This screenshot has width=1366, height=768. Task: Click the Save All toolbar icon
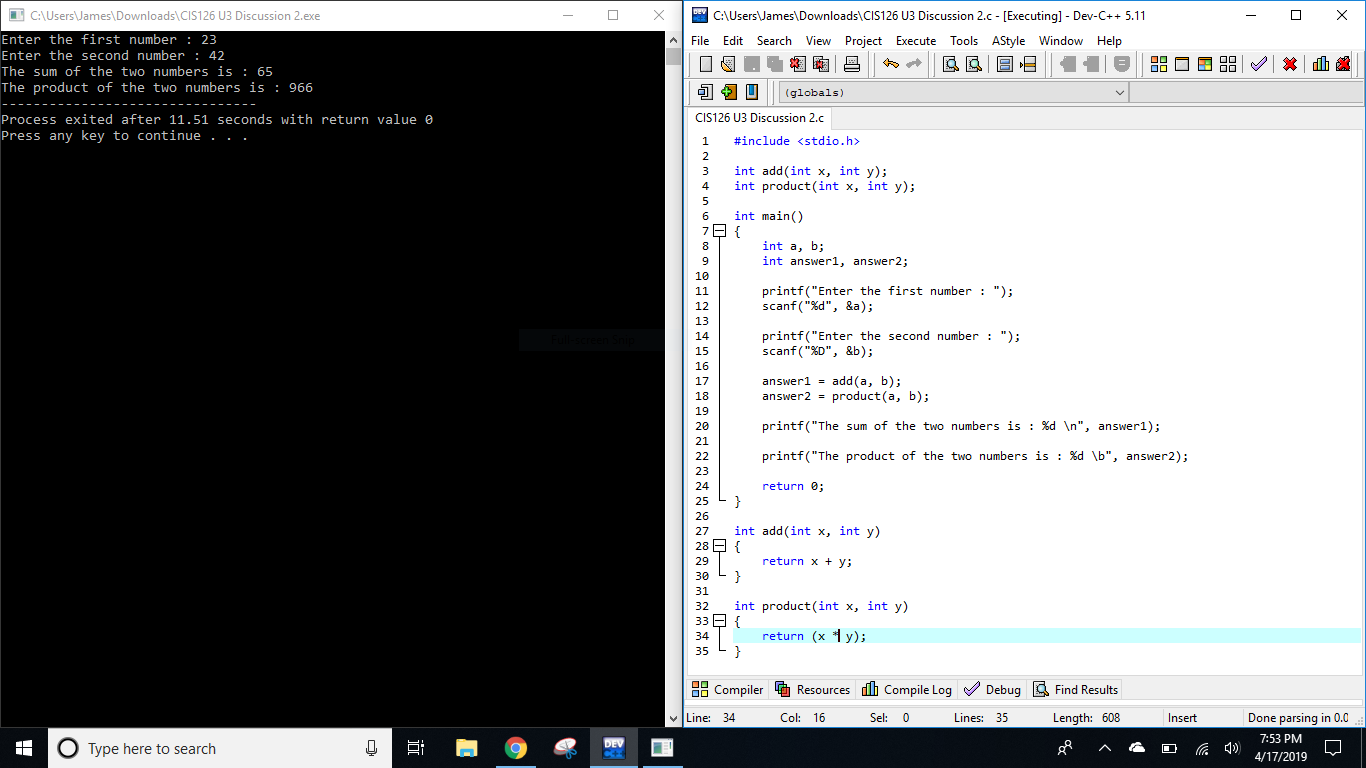(775, 64)
